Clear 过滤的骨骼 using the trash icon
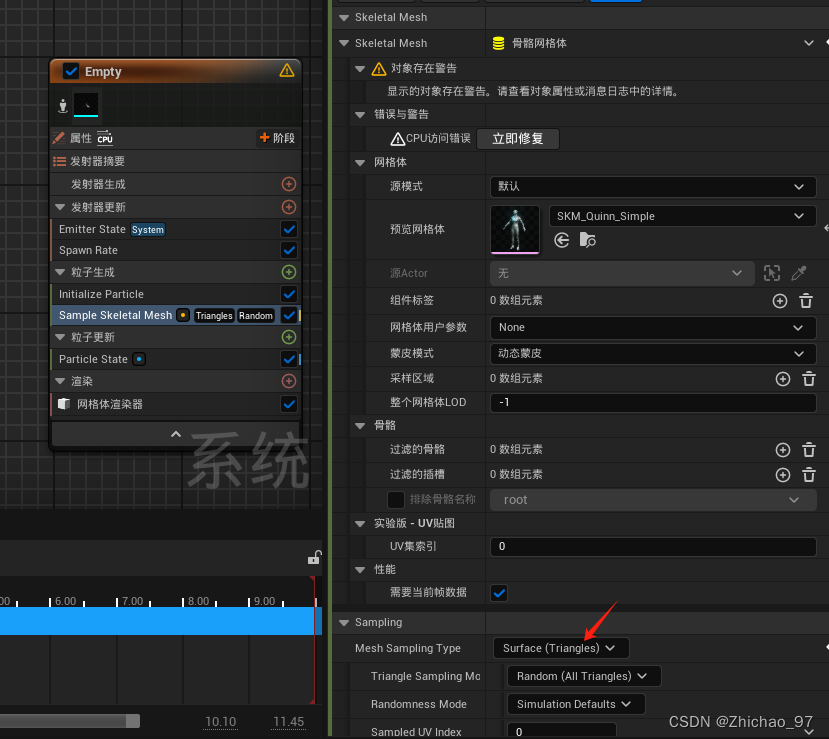The image size is (829, 739). (x=809, y=450)
